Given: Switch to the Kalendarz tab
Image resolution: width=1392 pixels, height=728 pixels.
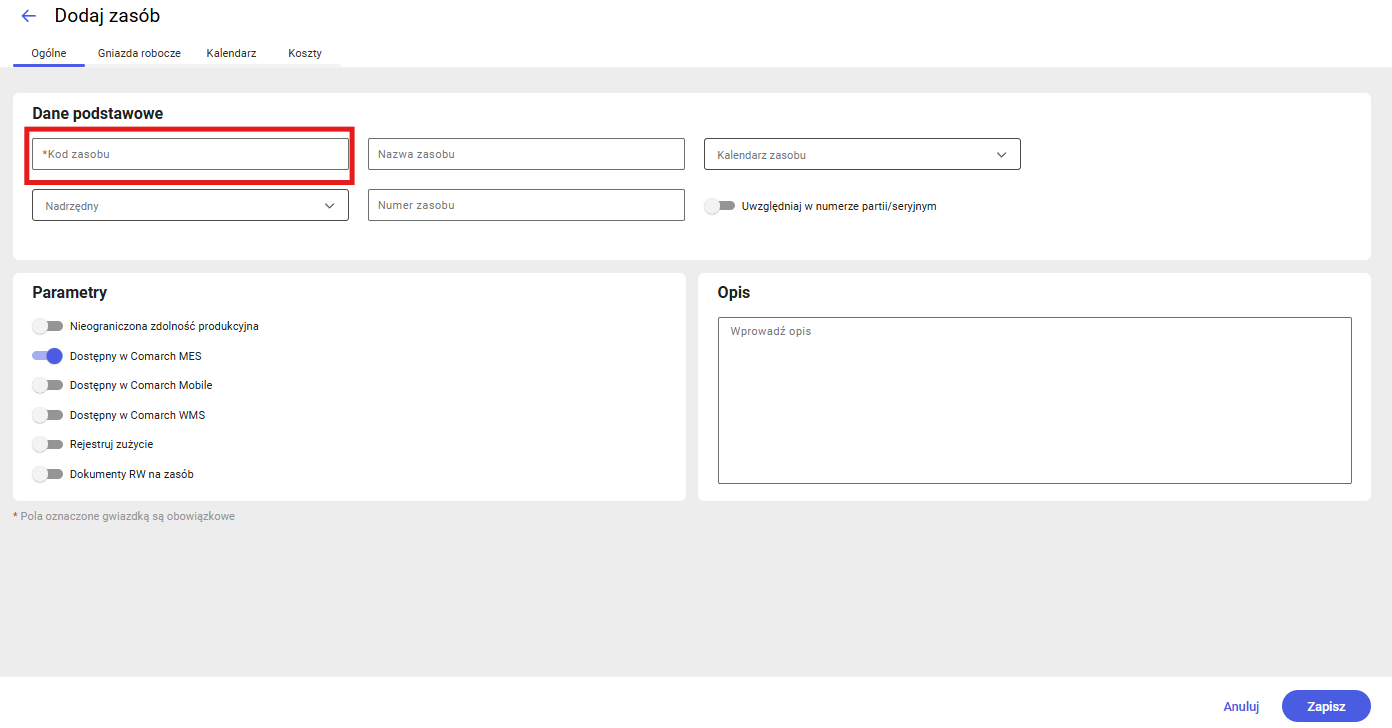Looking at the screenshot, I should click(x=231, y=53).
